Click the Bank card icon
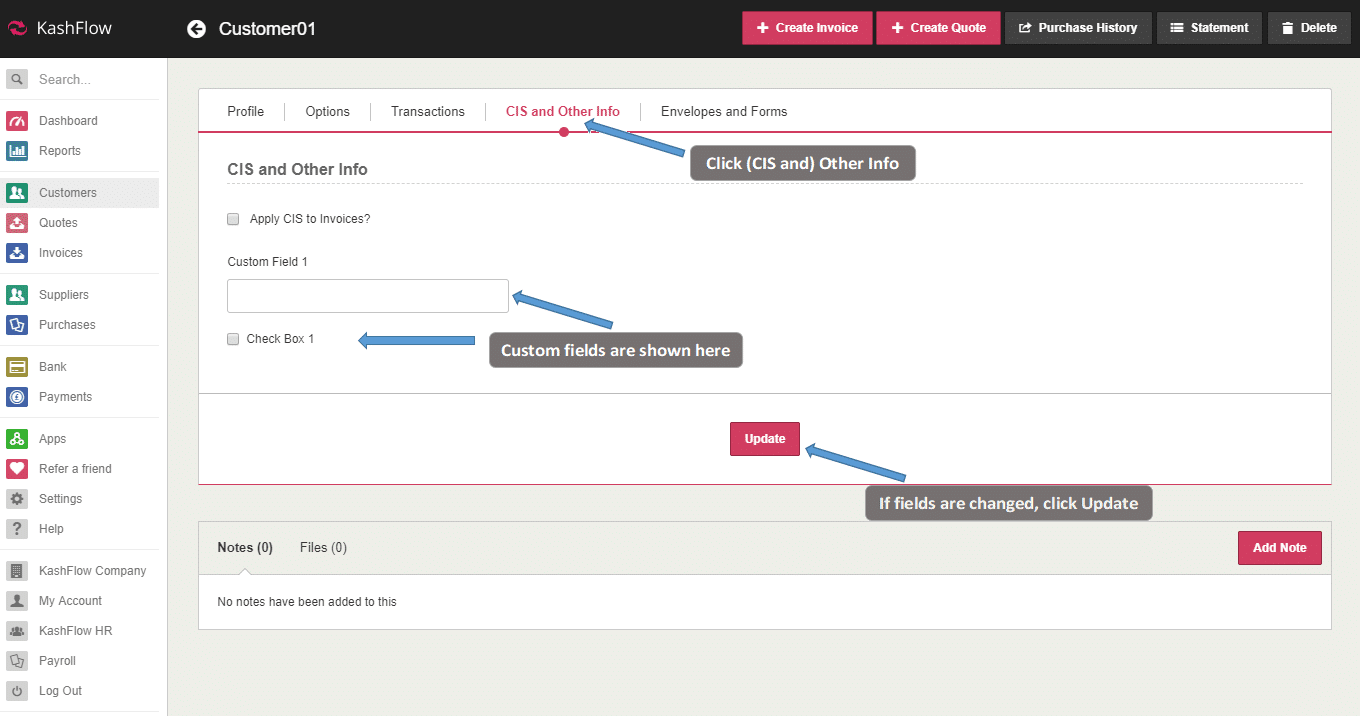The image size is (1360, 716). tap(17, 367)
